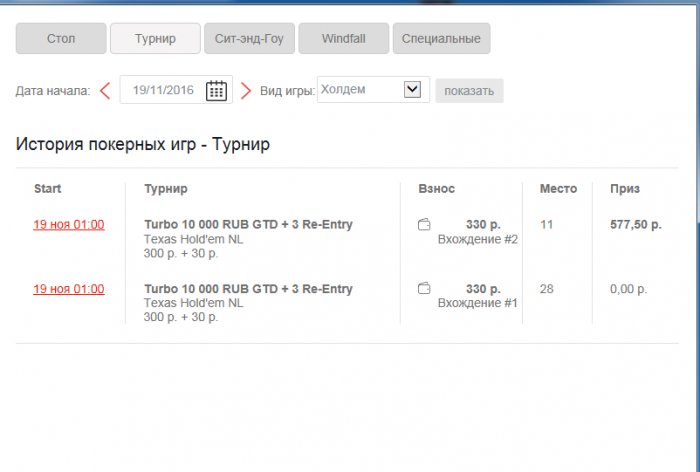Select prize value 0,00 р.

point(628,289)
